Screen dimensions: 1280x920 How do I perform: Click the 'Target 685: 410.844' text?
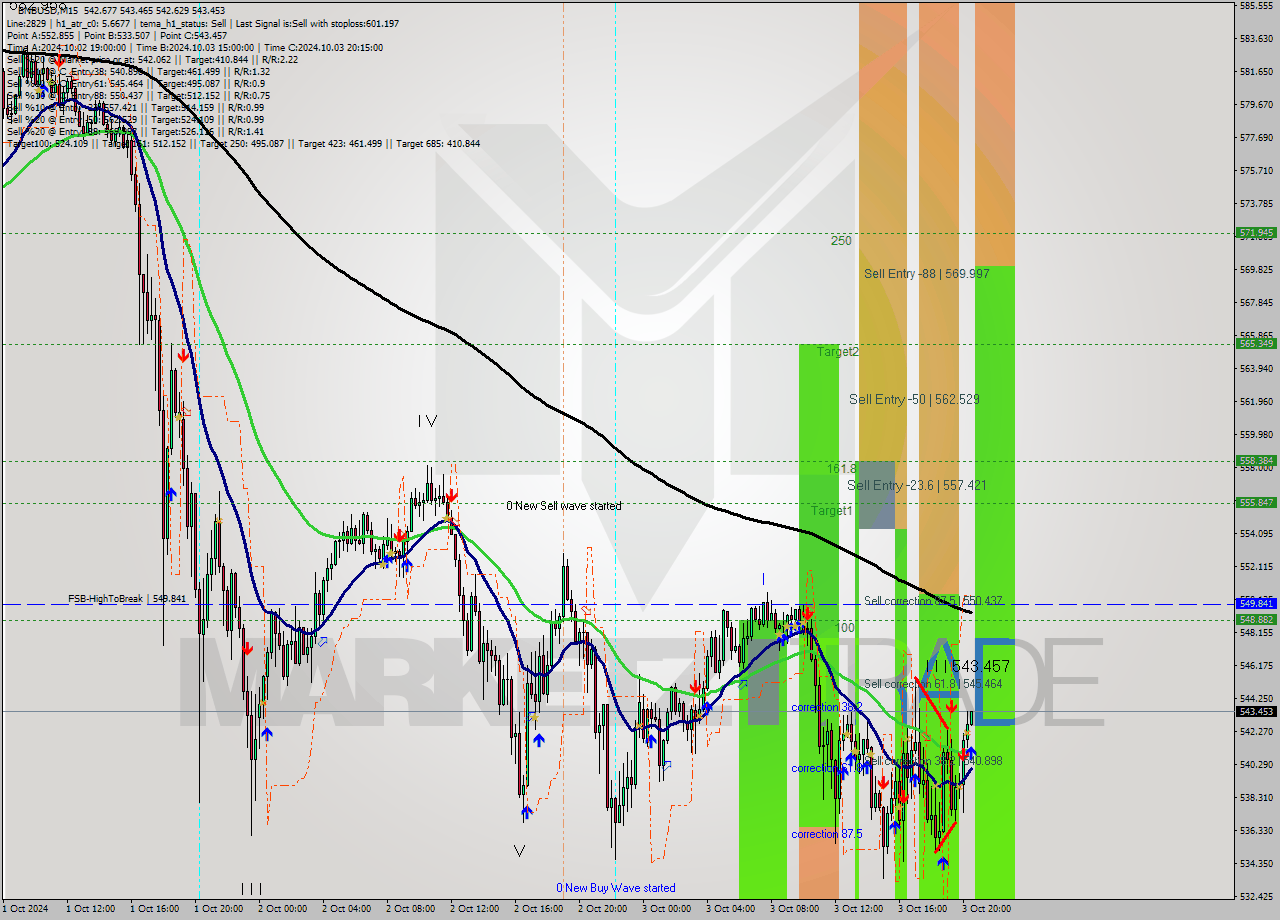[x=438, y=143]
